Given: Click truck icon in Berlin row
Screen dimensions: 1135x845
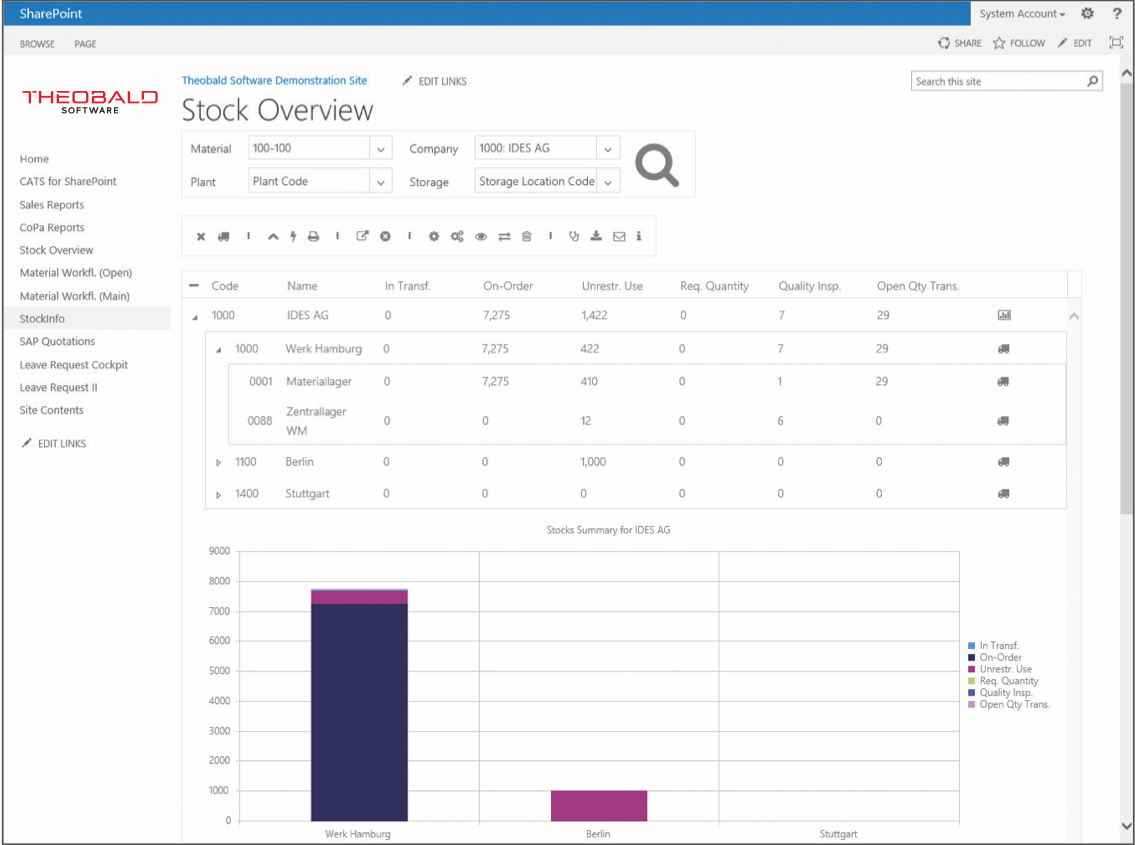Looking at the screenshot, I should (1003, 461).
